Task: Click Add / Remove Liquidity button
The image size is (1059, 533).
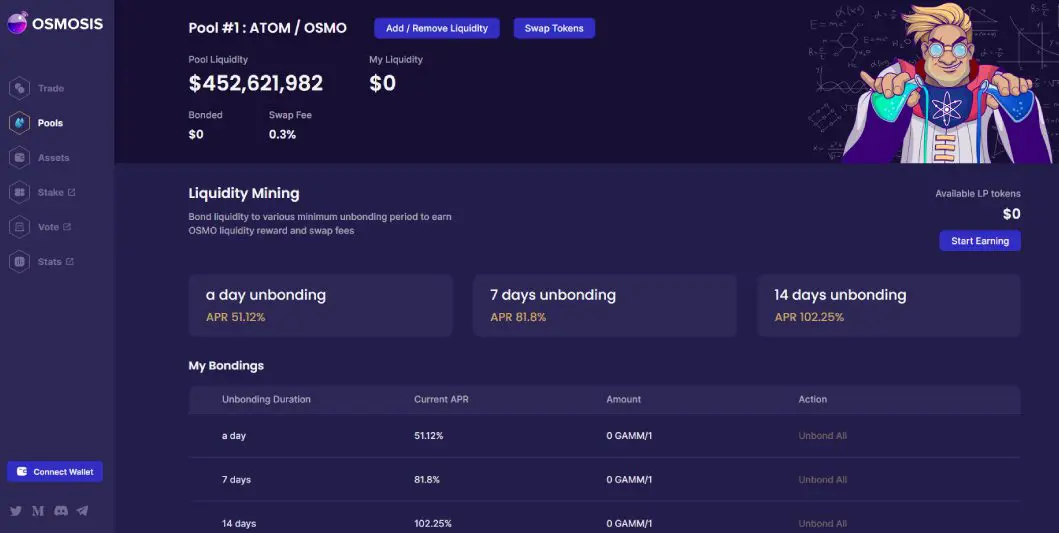Action: coord(437,28)
